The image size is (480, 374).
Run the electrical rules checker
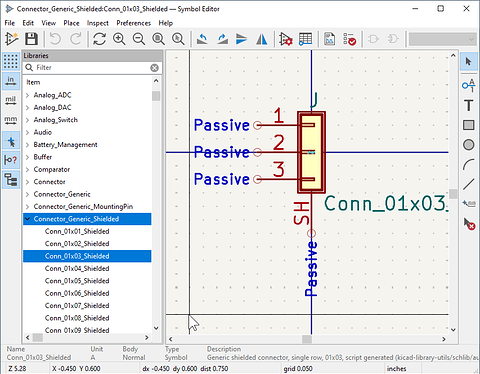[x=349, y=39]
